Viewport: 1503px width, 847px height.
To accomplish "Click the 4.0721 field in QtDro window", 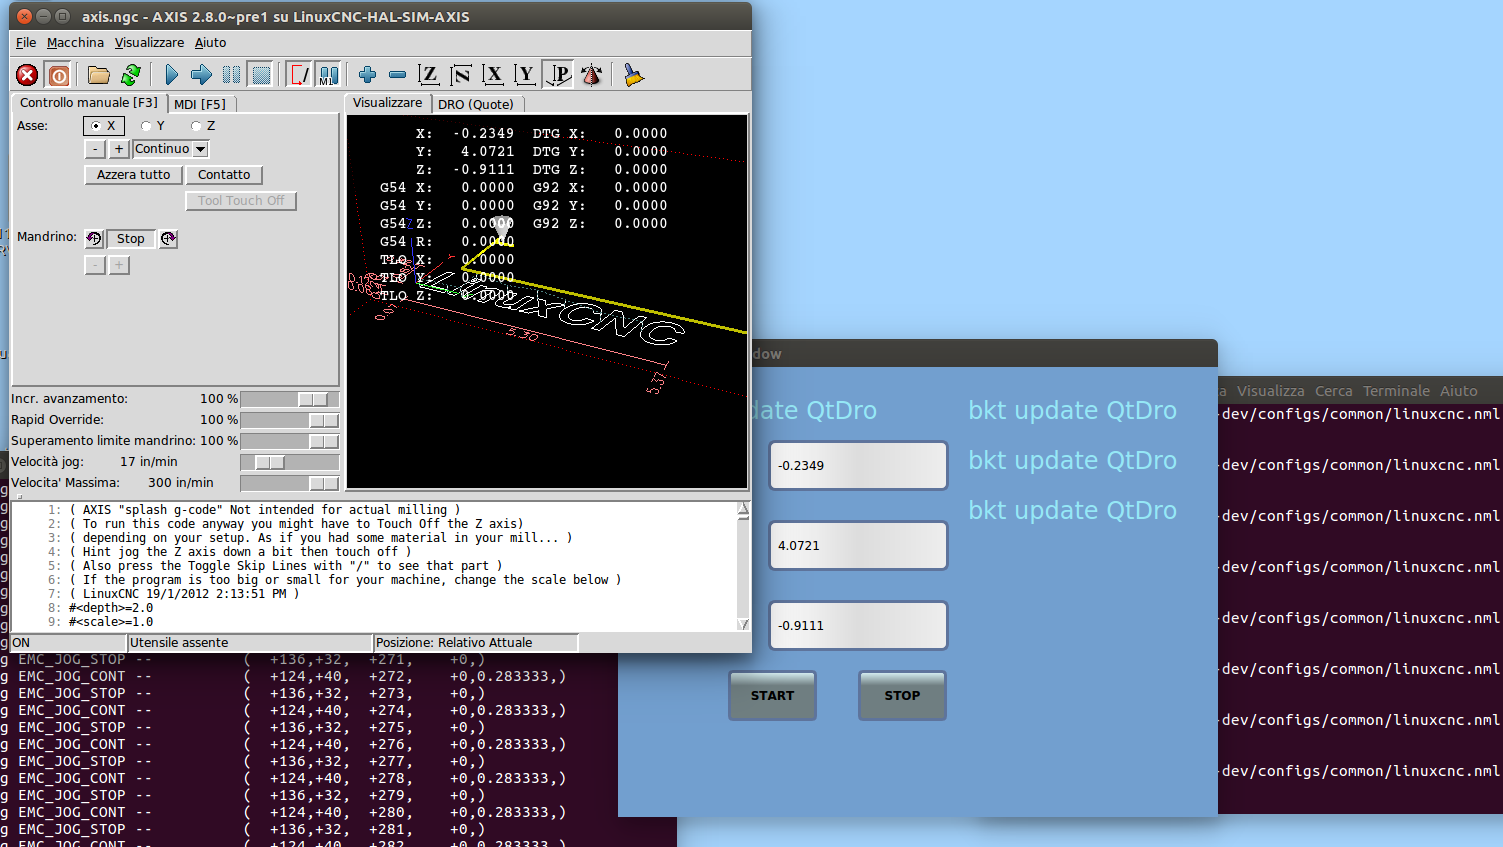I will pyautogui.click(x=858, y=546).
